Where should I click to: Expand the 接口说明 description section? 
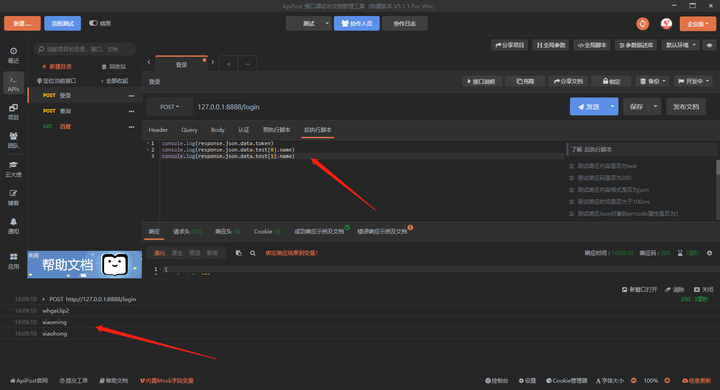481,81
